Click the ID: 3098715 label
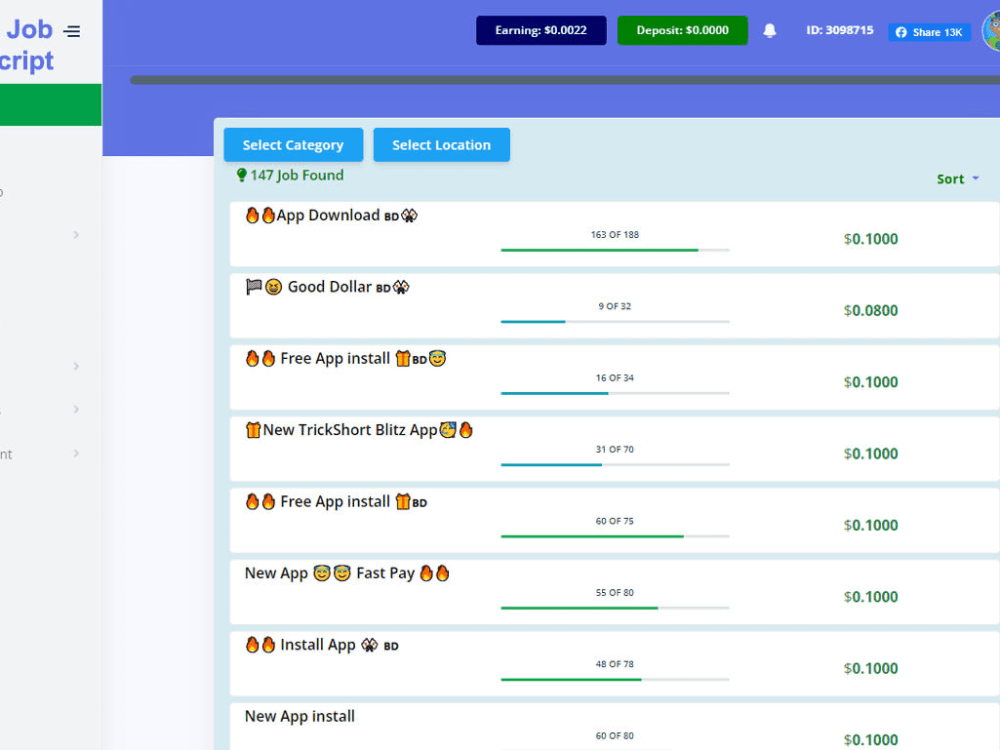The height and width of the screenshot is (750, 1000). 839,30
